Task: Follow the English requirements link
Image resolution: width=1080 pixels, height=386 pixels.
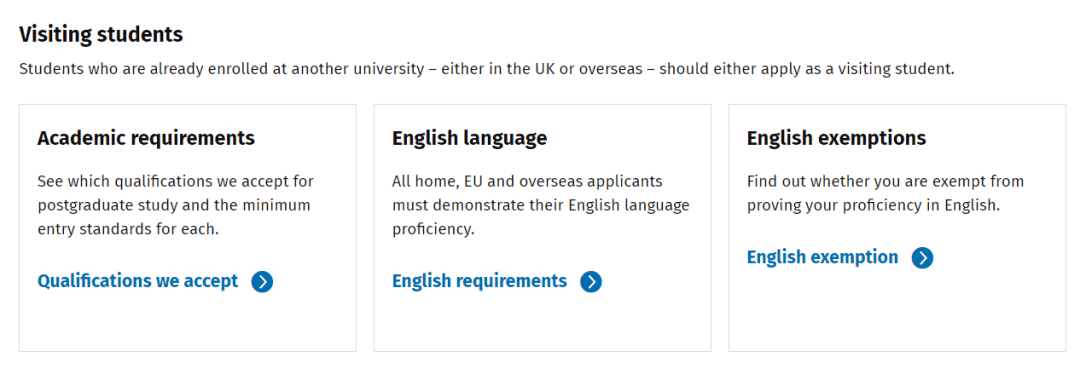Action: tap(479, 281)
